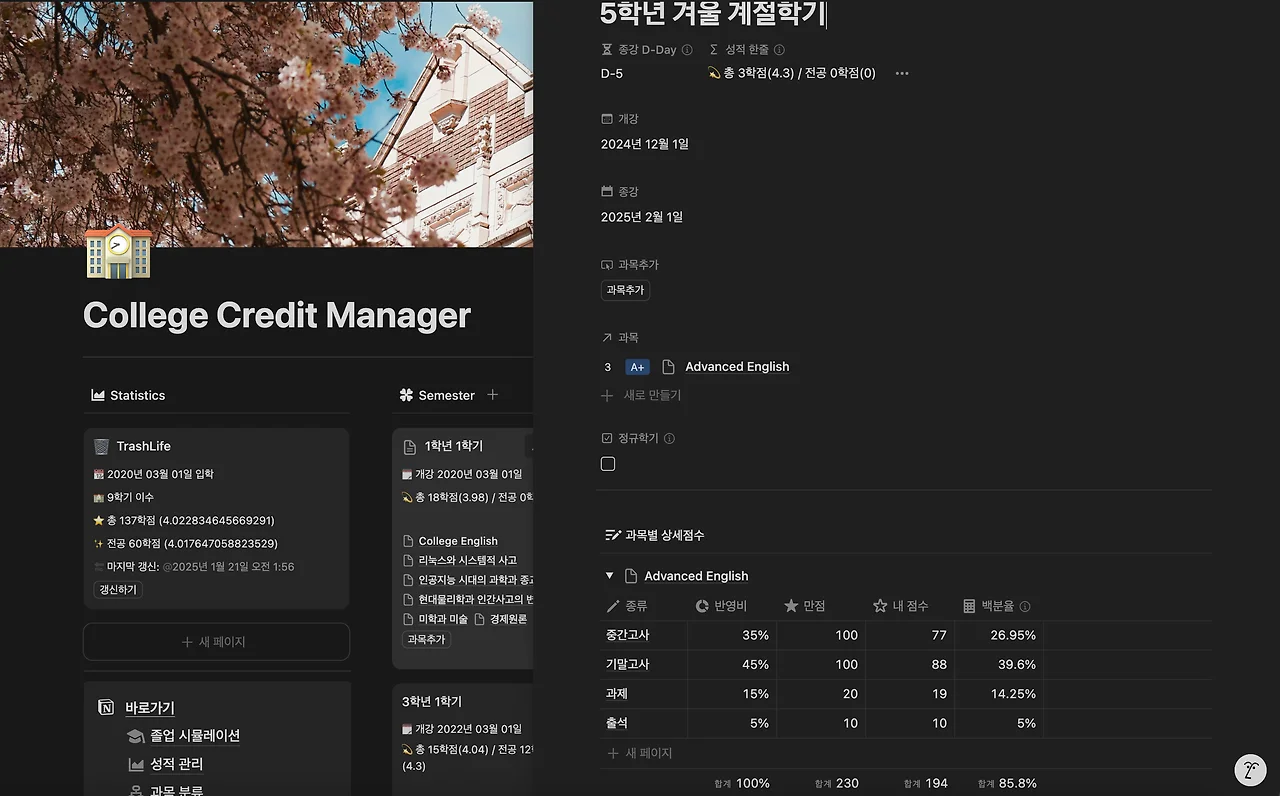Open the 리눅스와 시스템적 사고 course
Viewport: 1280px width, 796px height.
[x=467, y=560]
